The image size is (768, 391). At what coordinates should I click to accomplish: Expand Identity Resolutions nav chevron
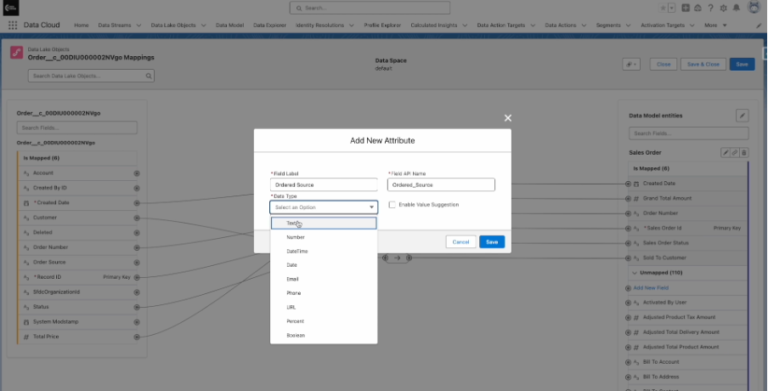click(351, 25)
